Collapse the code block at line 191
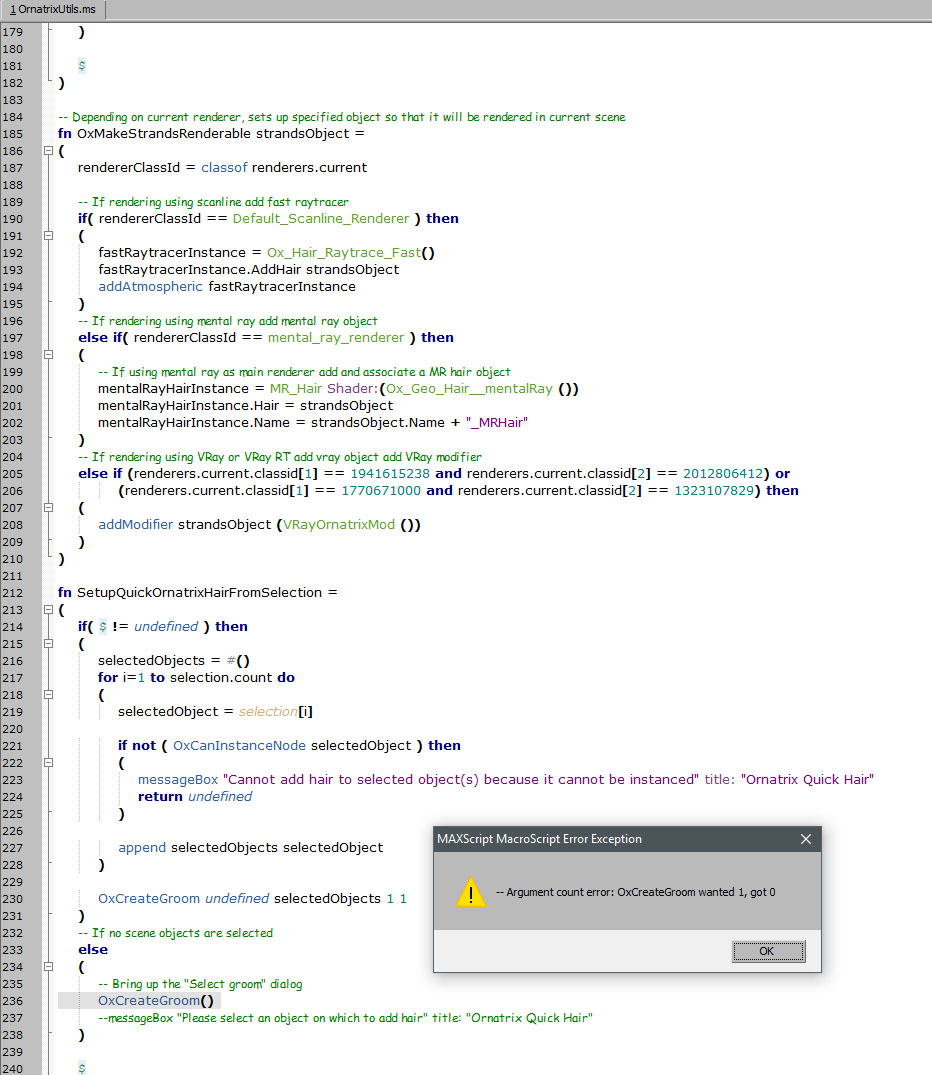This screenshot has height=1075, width=932. (47, 235)
